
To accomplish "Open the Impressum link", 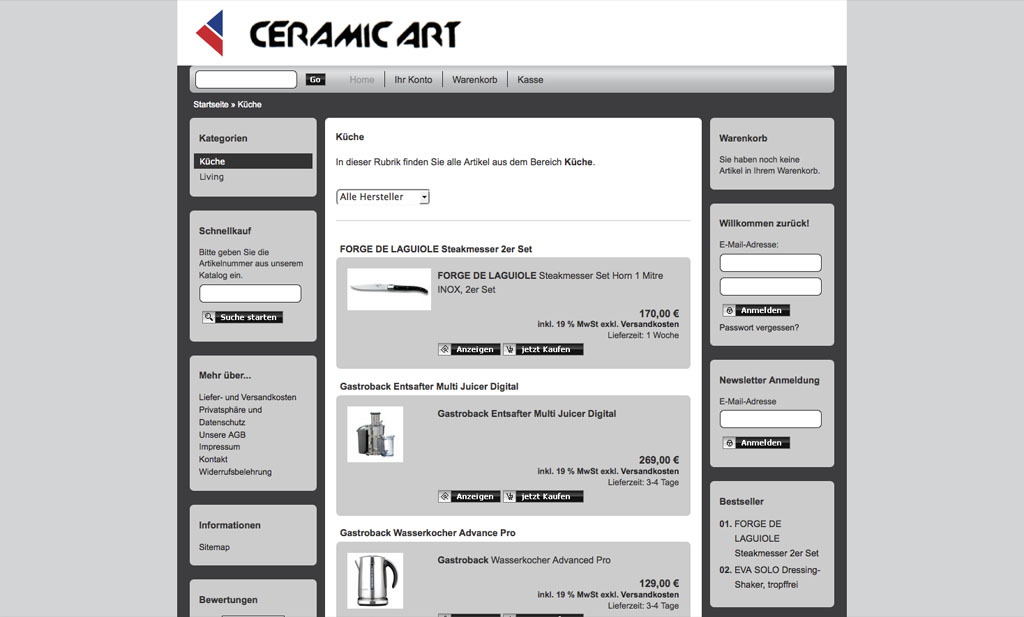I will 219,447.
